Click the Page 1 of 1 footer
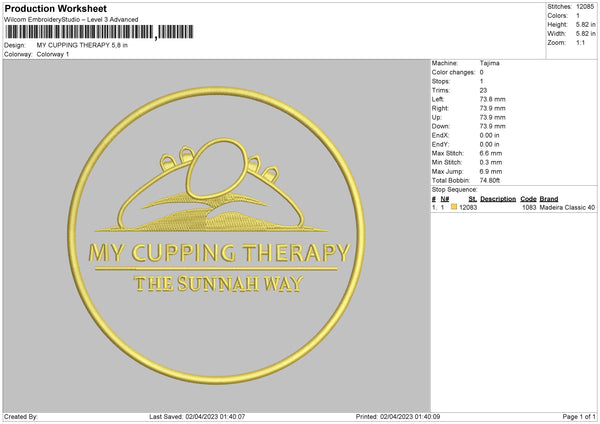 click(579, 416)
